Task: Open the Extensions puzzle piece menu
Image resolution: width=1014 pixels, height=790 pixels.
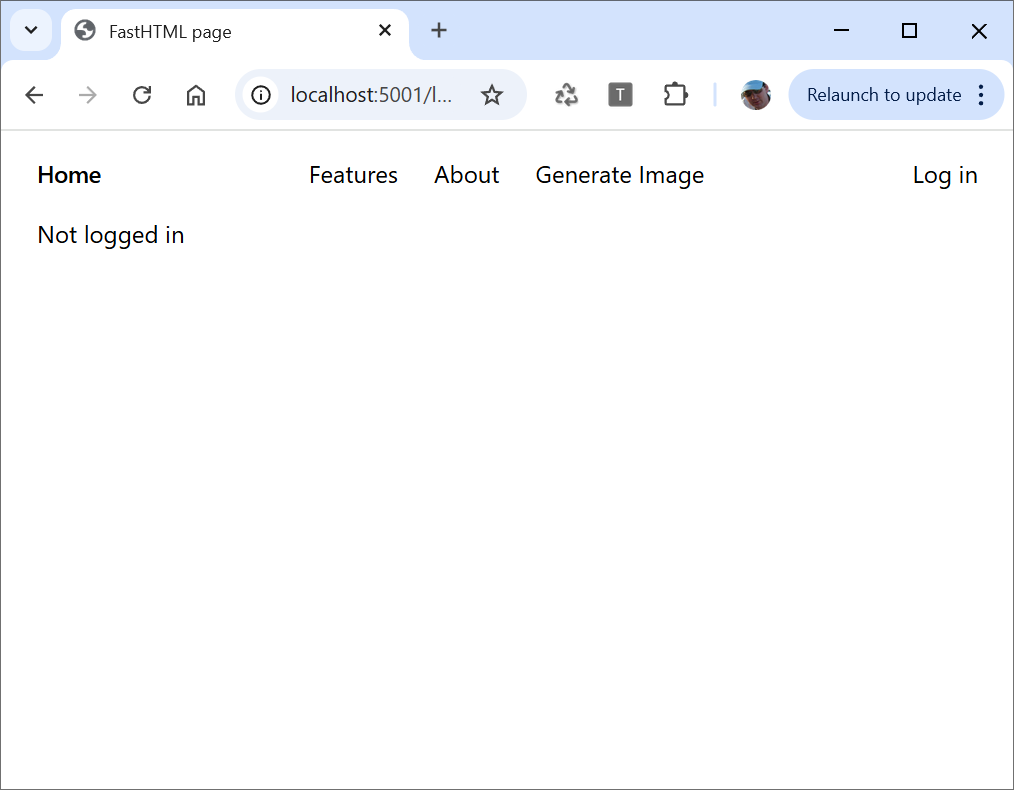Action: [675, 95]
